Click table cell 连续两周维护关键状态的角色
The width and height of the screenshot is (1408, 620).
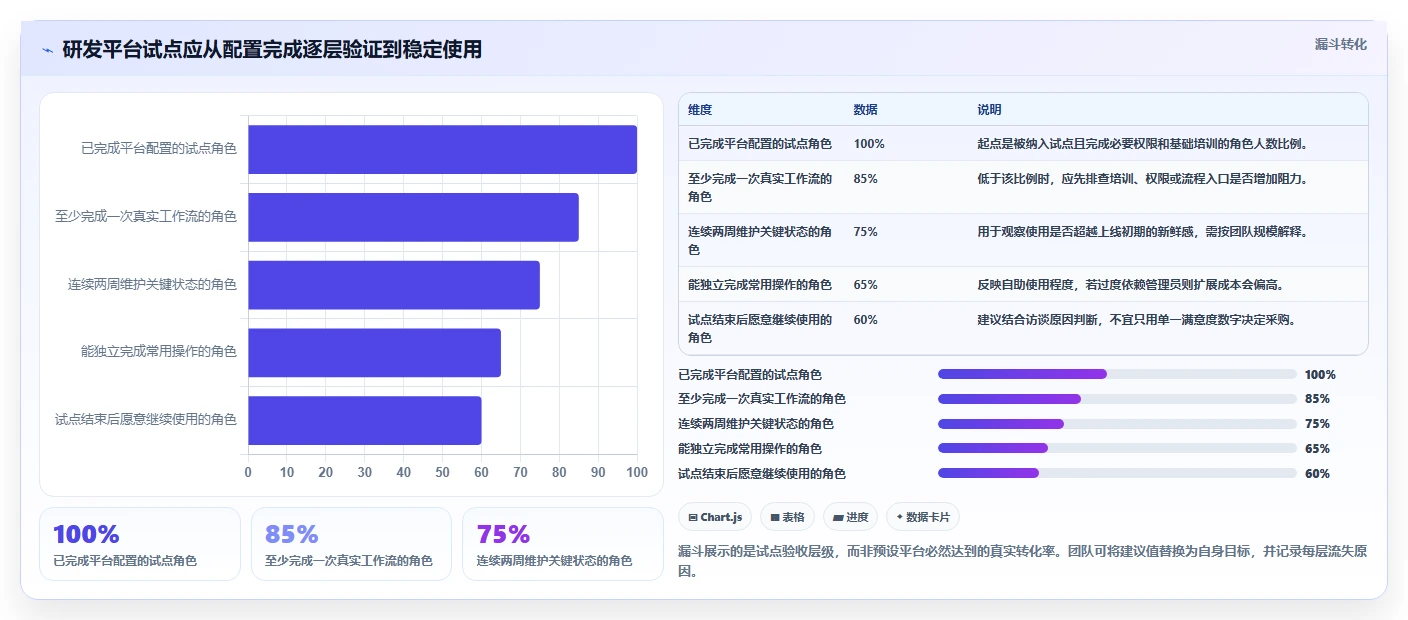tap(760, 240)
